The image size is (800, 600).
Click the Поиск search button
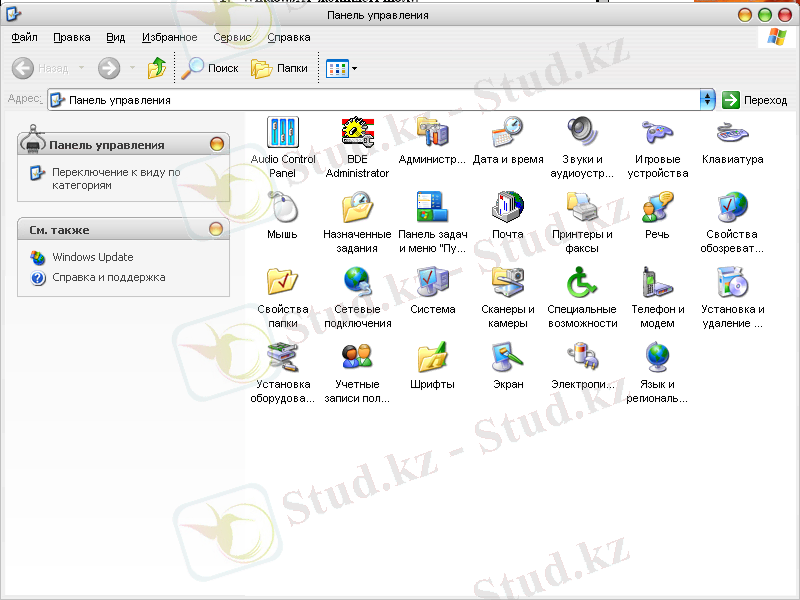click(210, 68)
